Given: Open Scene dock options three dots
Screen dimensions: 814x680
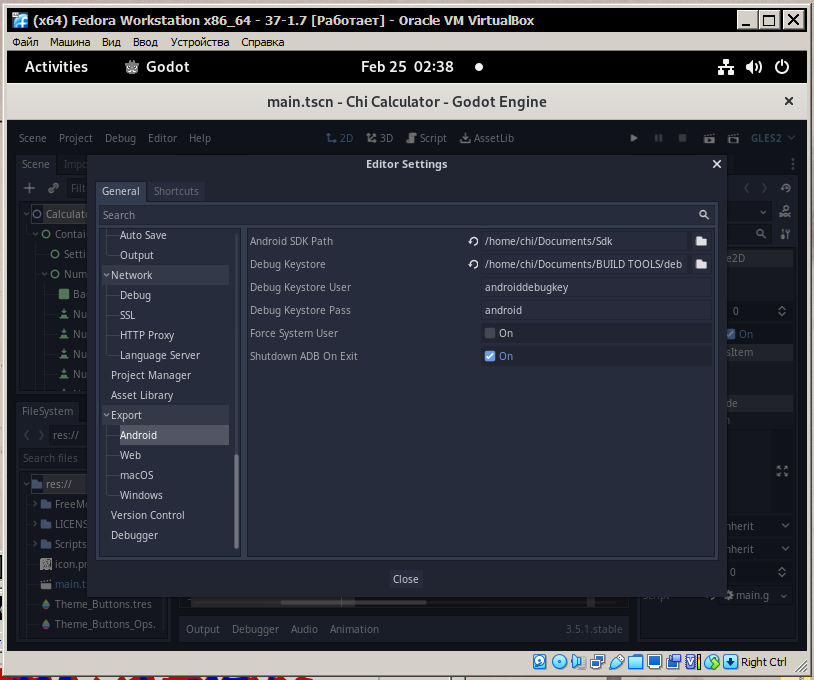Looking at the screenshot, I should 793,164.
